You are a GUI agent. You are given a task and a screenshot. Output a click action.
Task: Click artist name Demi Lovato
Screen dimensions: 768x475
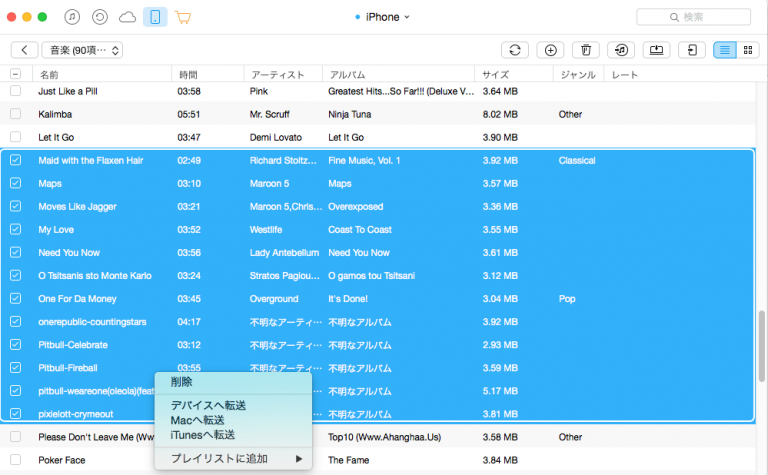point(276,137)
